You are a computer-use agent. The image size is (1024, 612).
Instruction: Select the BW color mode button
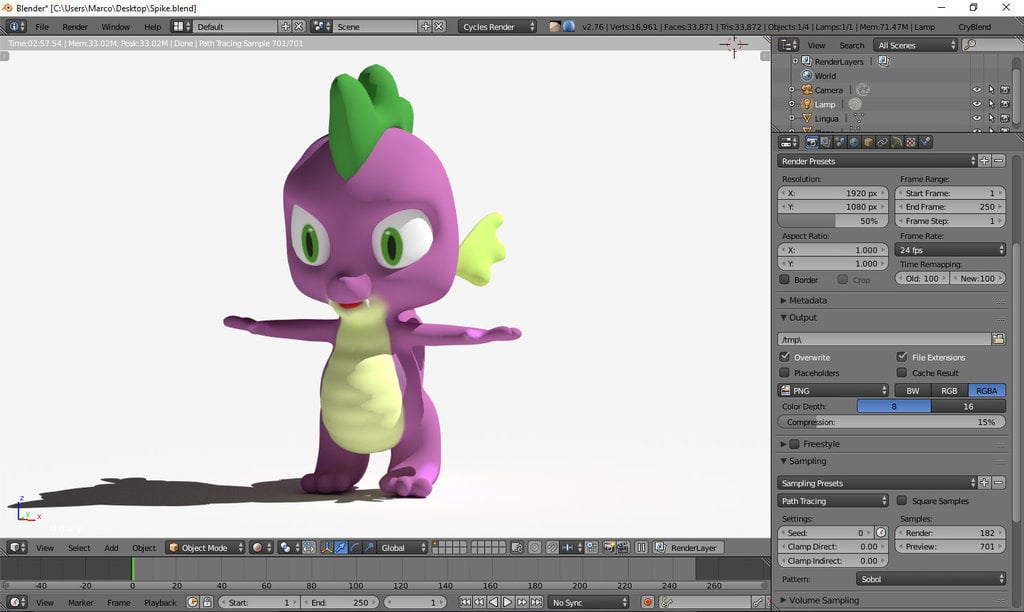[x=913, y=390]
